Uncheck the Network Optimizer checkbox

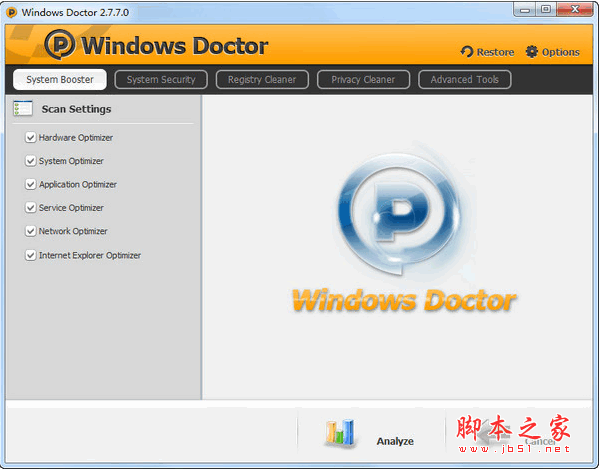click(x=31, y=231)
